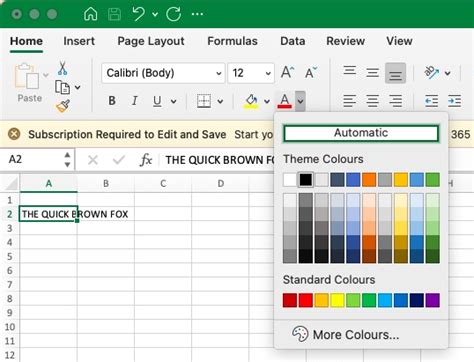Open the View tab

tap(399, 41)
